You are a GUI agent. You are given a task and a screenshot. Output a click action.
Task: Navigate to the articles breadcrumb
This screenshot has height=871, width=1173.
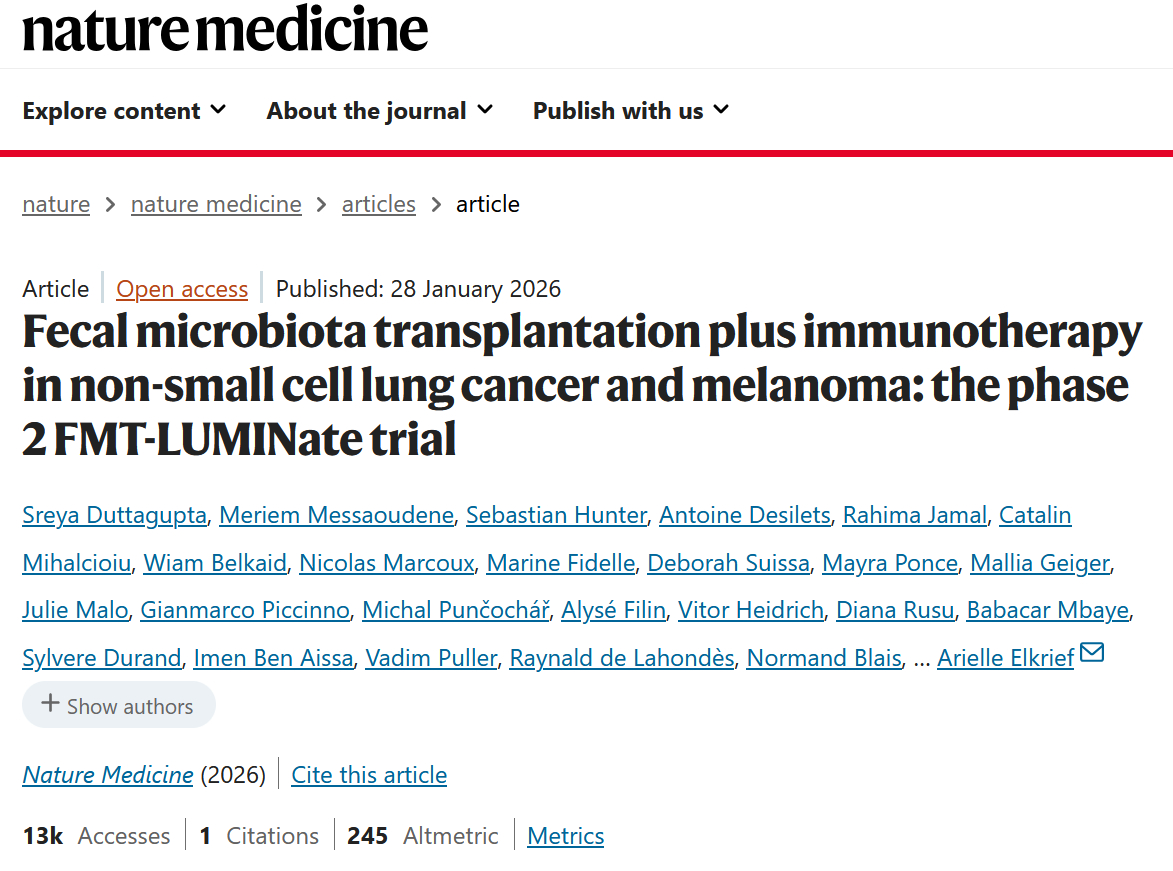pos(378,204)
